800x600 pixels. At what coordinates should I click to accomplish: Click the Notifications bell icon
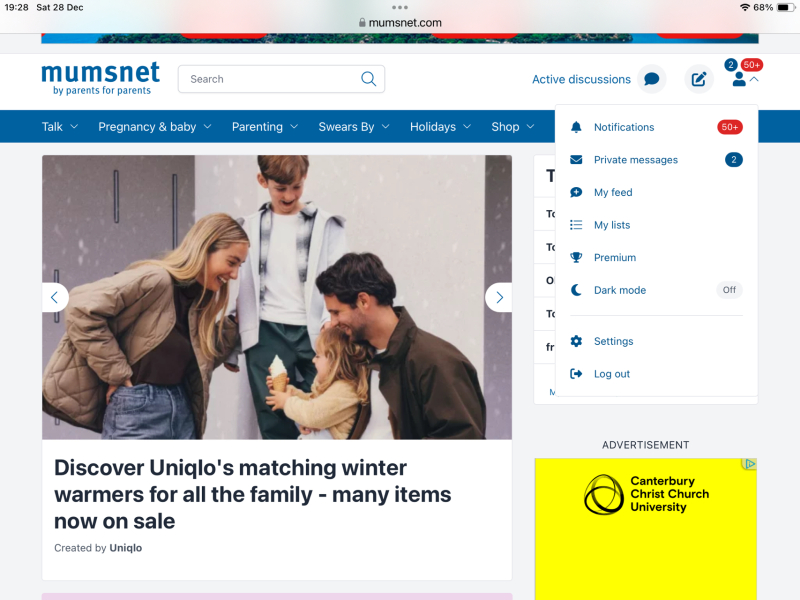tap(576, 127)
